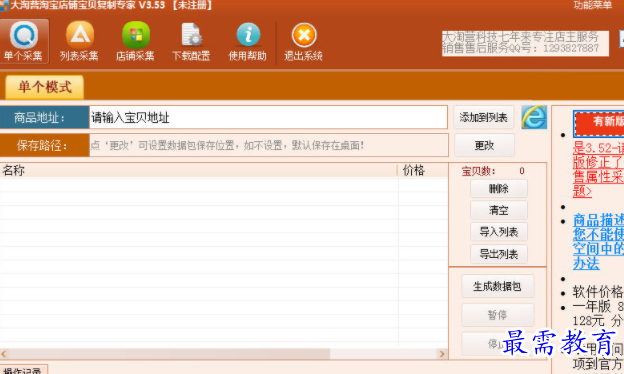The height and width of the screenshot is (374, 624).
Task: Open the blue 商品描述 help link
Action: point(598,242)
